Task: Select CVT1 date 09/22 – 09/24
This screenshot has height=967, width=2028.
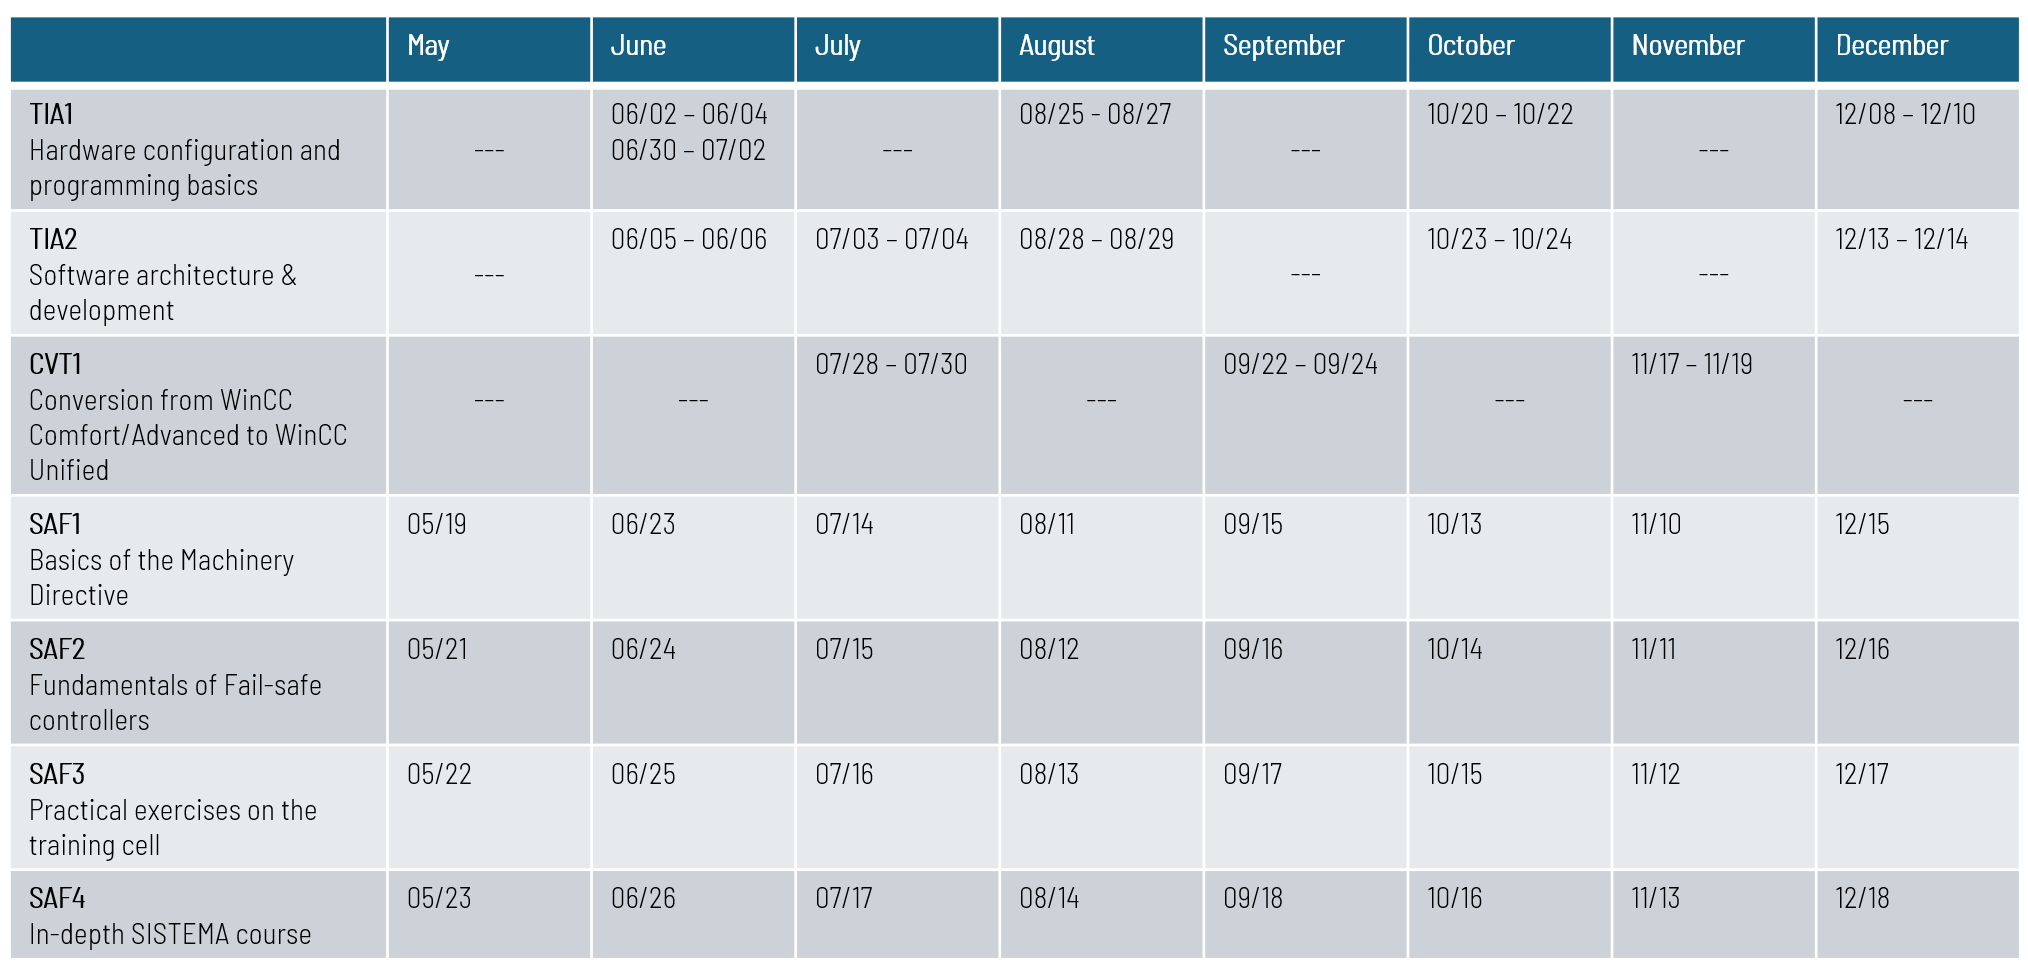Action: point(1300,364)
